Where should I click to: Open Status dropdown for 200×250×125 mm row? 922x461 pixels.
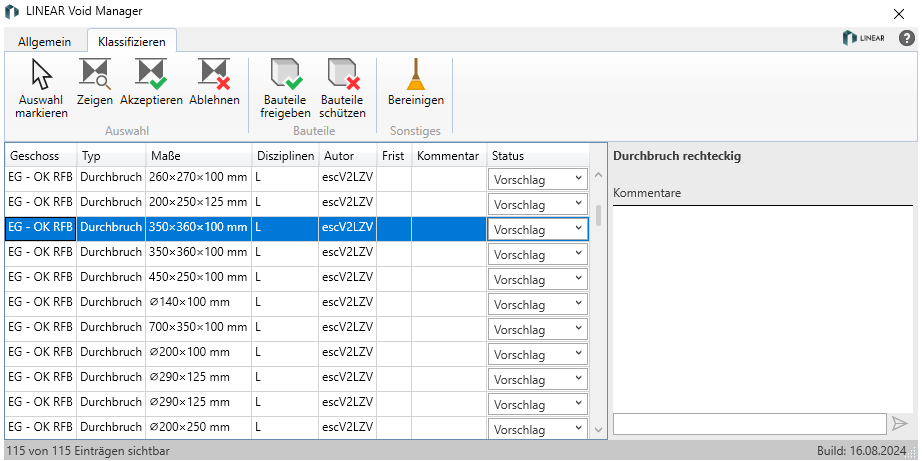pos(537,205)
